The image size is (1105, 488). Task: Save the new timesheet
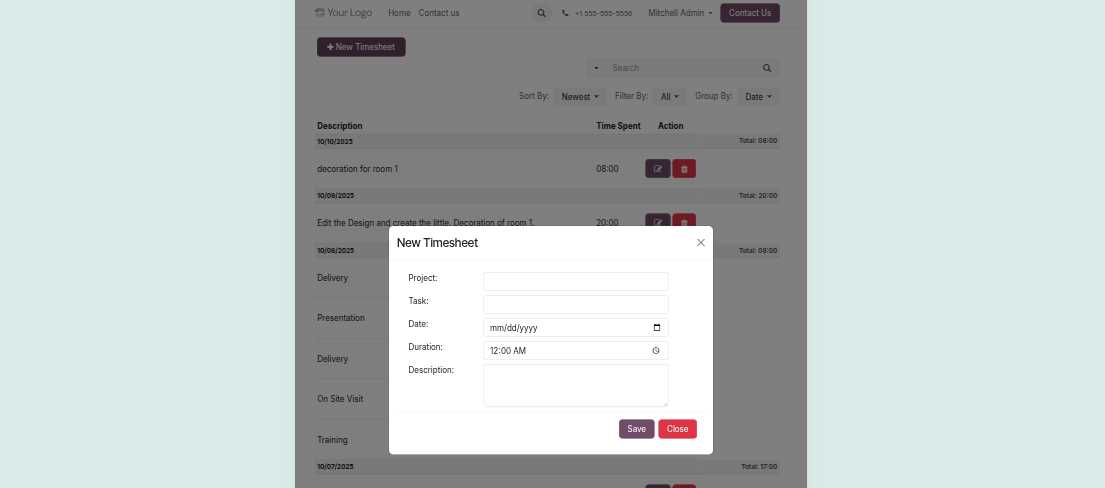click(x=636, y=429)
